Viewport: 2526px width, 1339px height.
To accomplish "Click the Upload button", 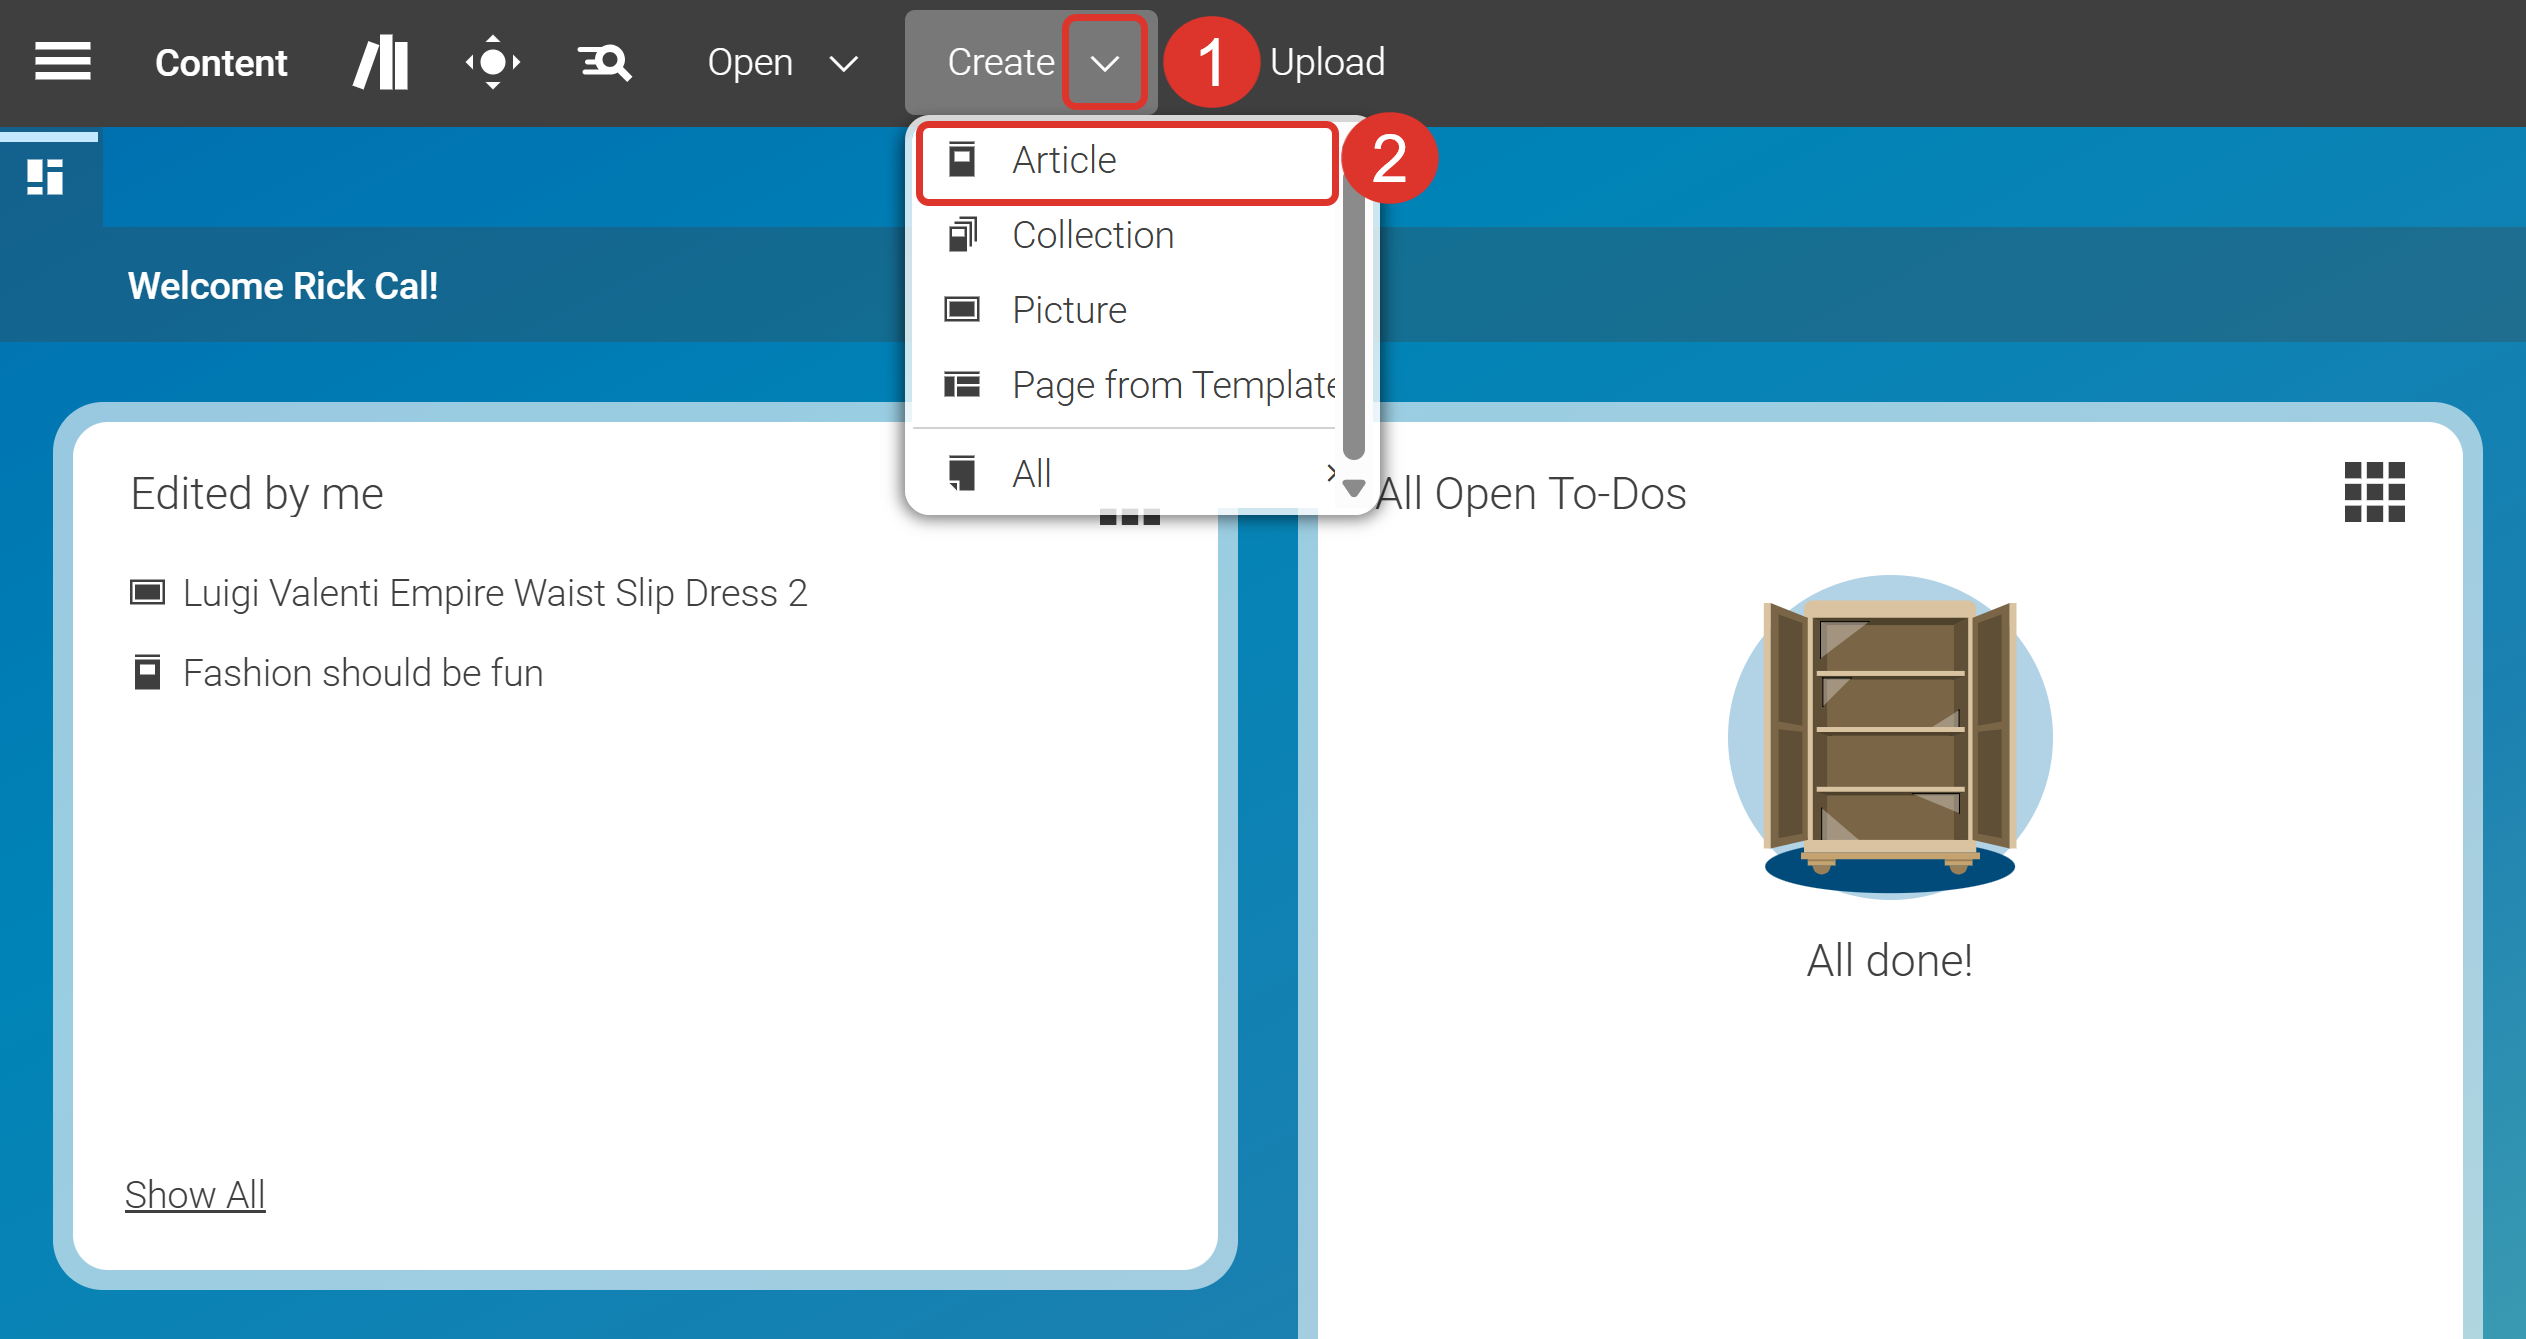I will (x=1327, y=62).
